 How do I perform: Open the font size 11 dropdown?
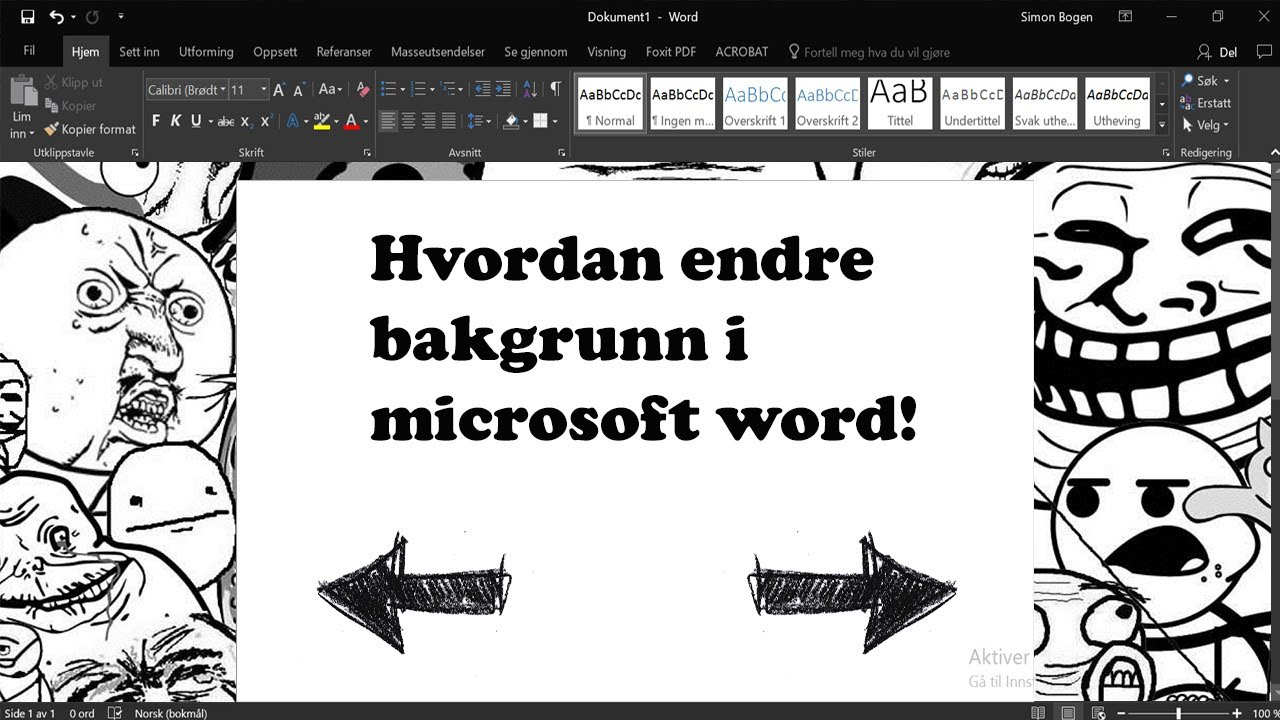(x=264, y=90)
